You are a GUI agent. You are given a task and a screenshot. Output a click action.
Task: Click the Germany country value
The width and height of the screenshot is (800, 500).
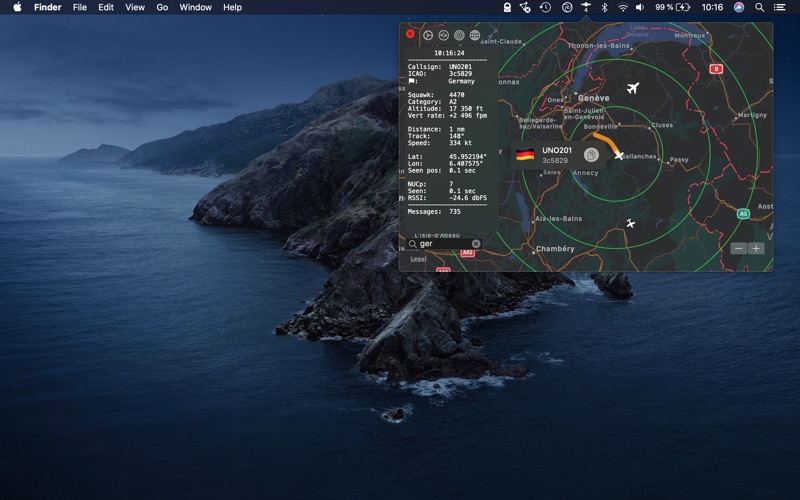point(461,81)
